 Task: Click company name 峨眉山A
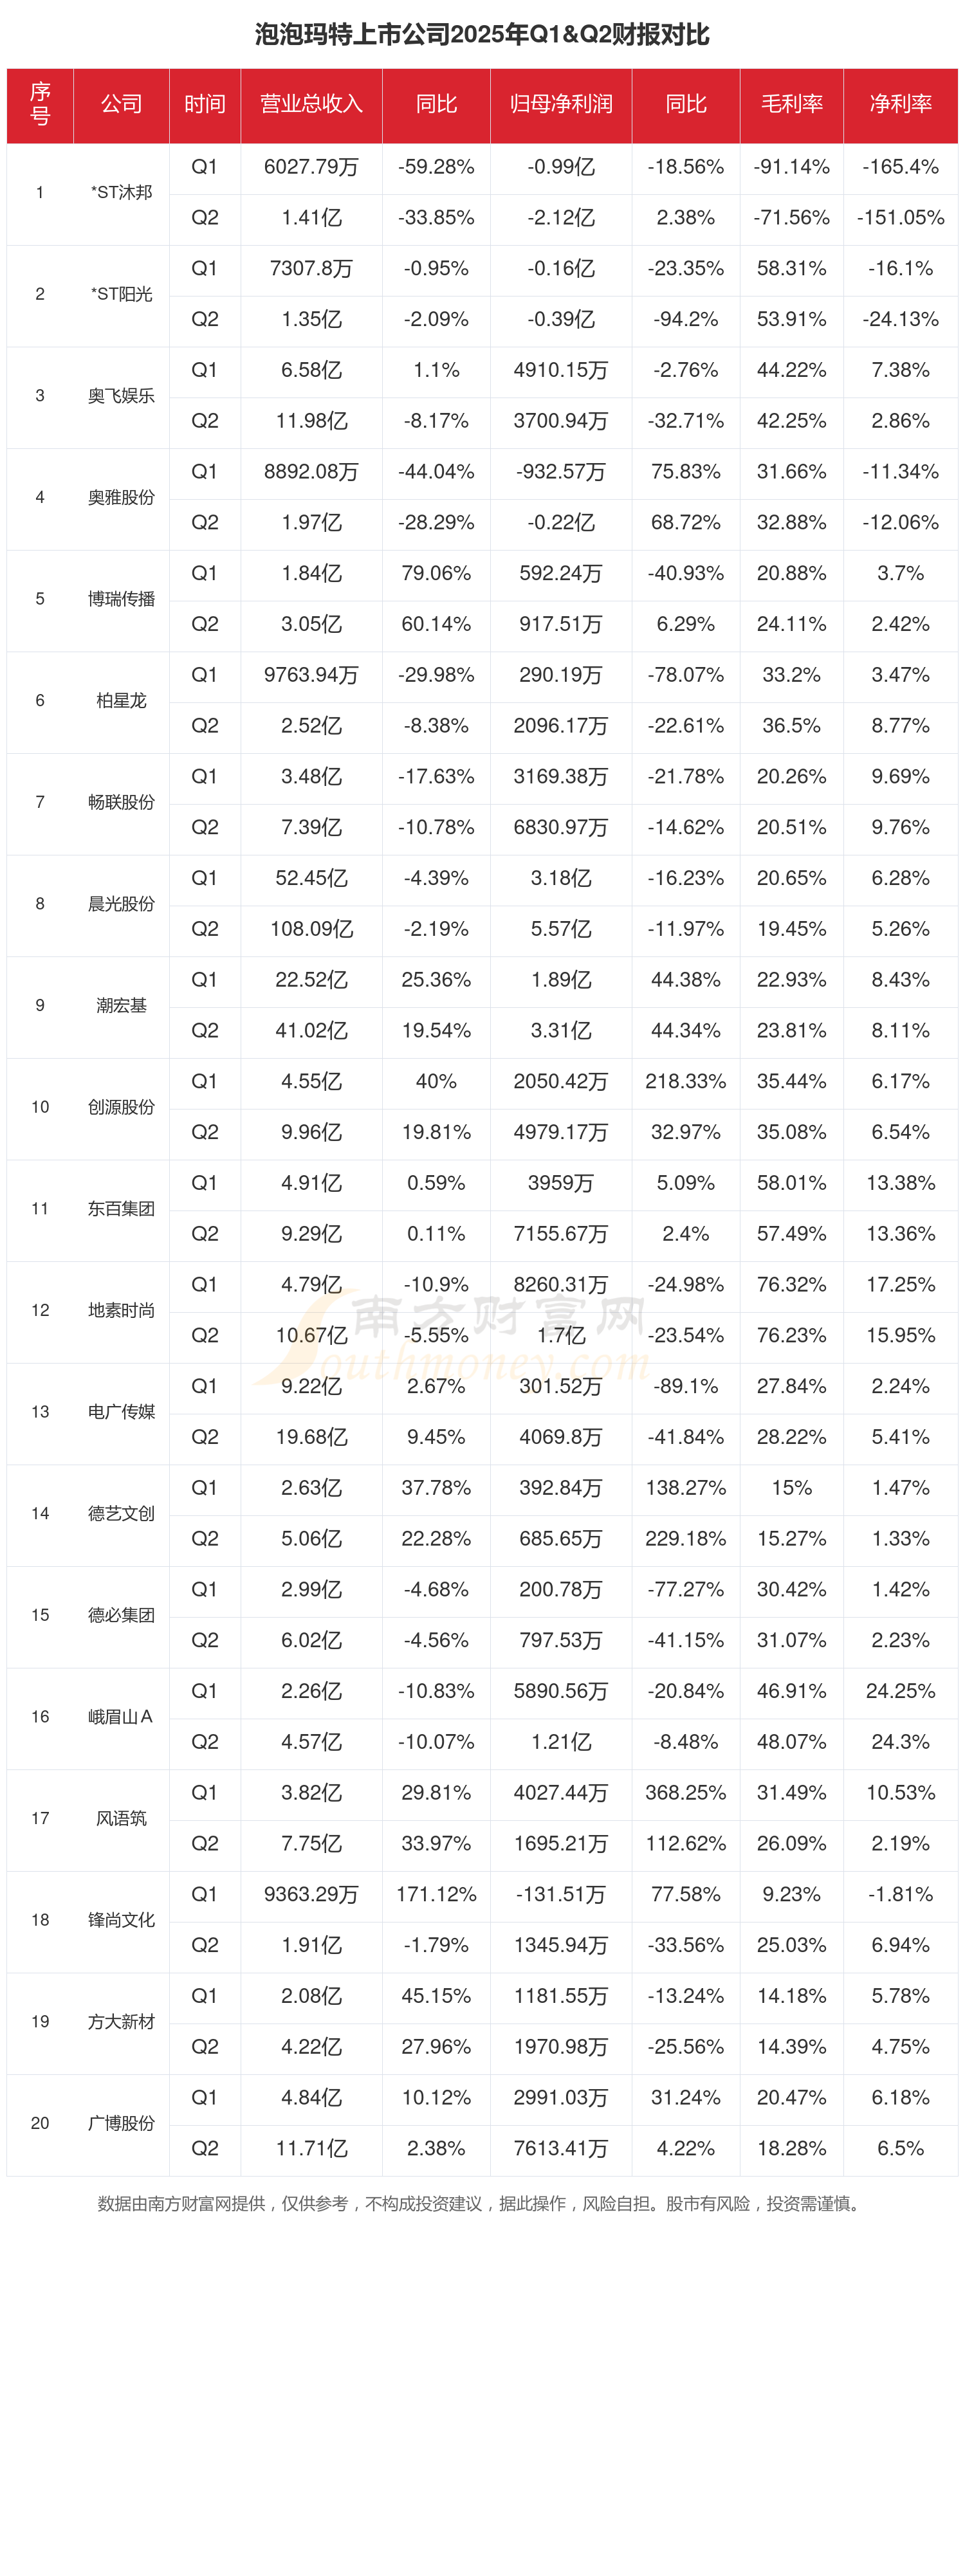click(x=121, y=1716)
